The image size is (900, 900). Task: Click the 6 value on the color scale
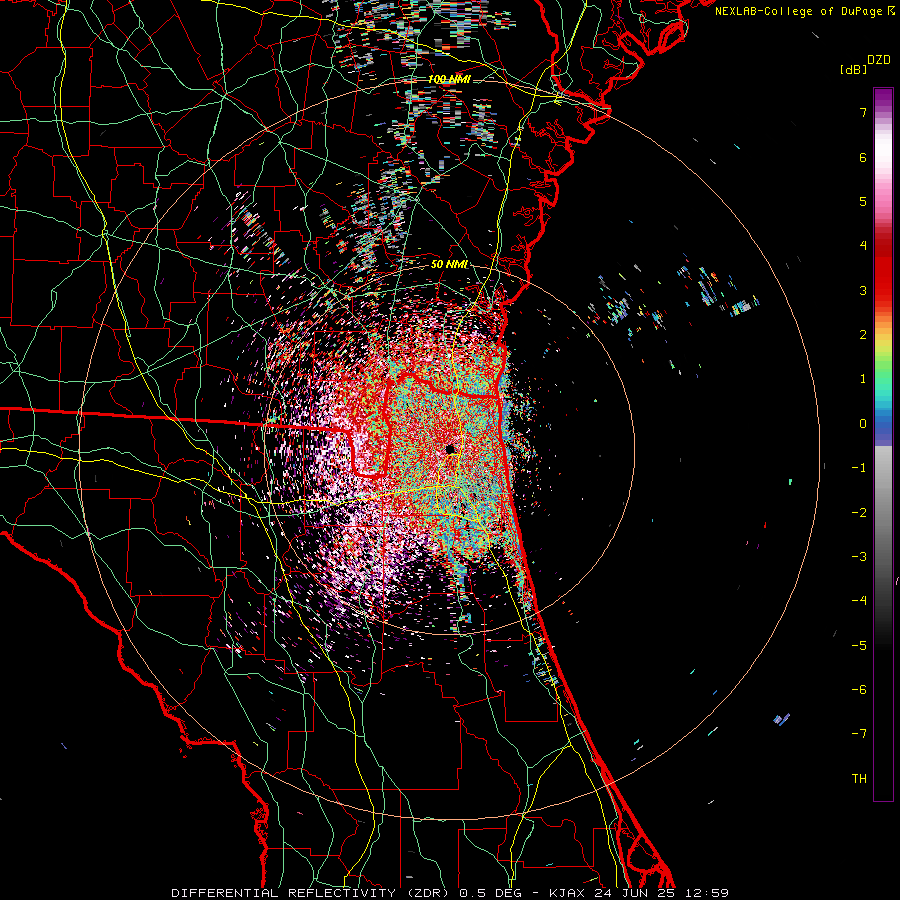(863, 157)
